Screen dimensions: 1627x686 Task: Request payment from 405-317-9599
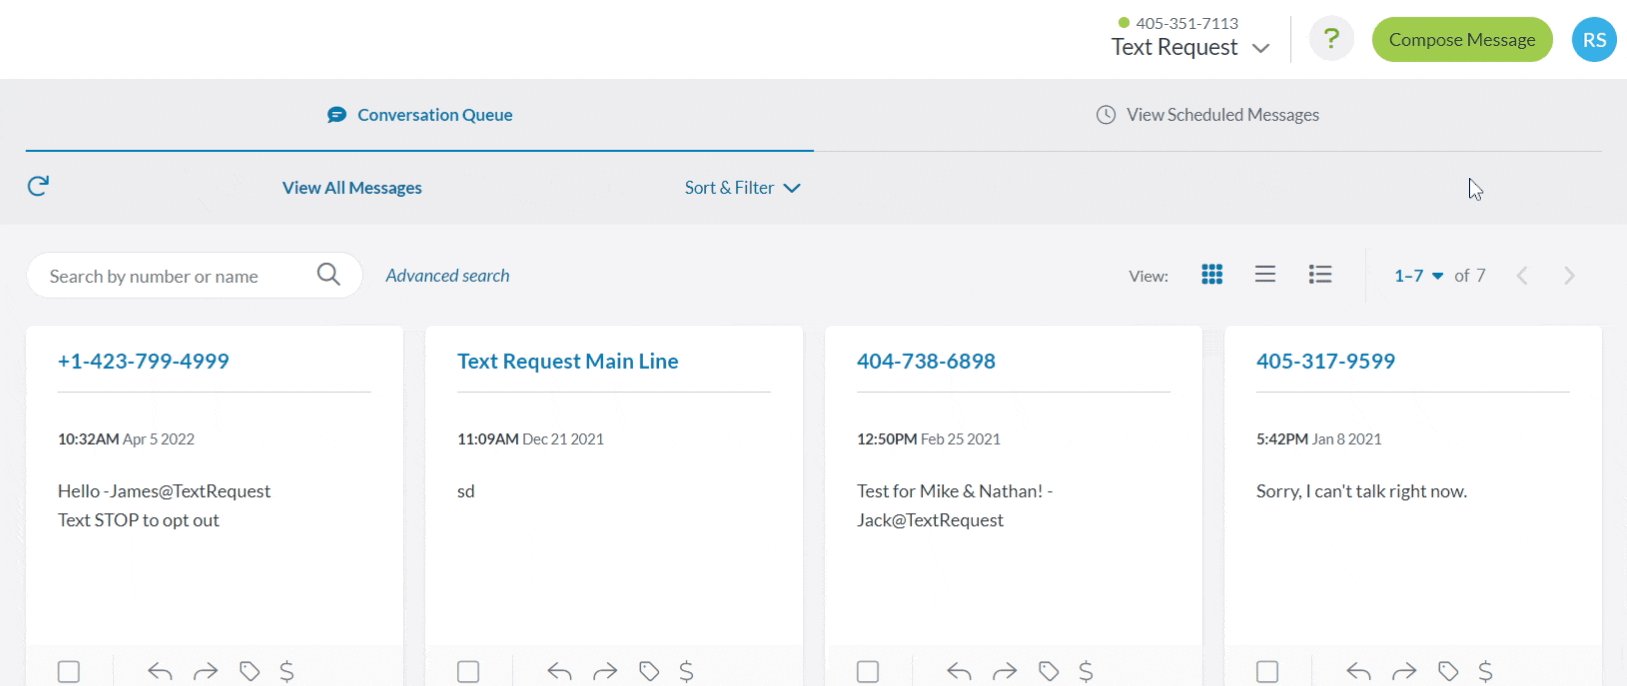click(x=1485, y=671)
